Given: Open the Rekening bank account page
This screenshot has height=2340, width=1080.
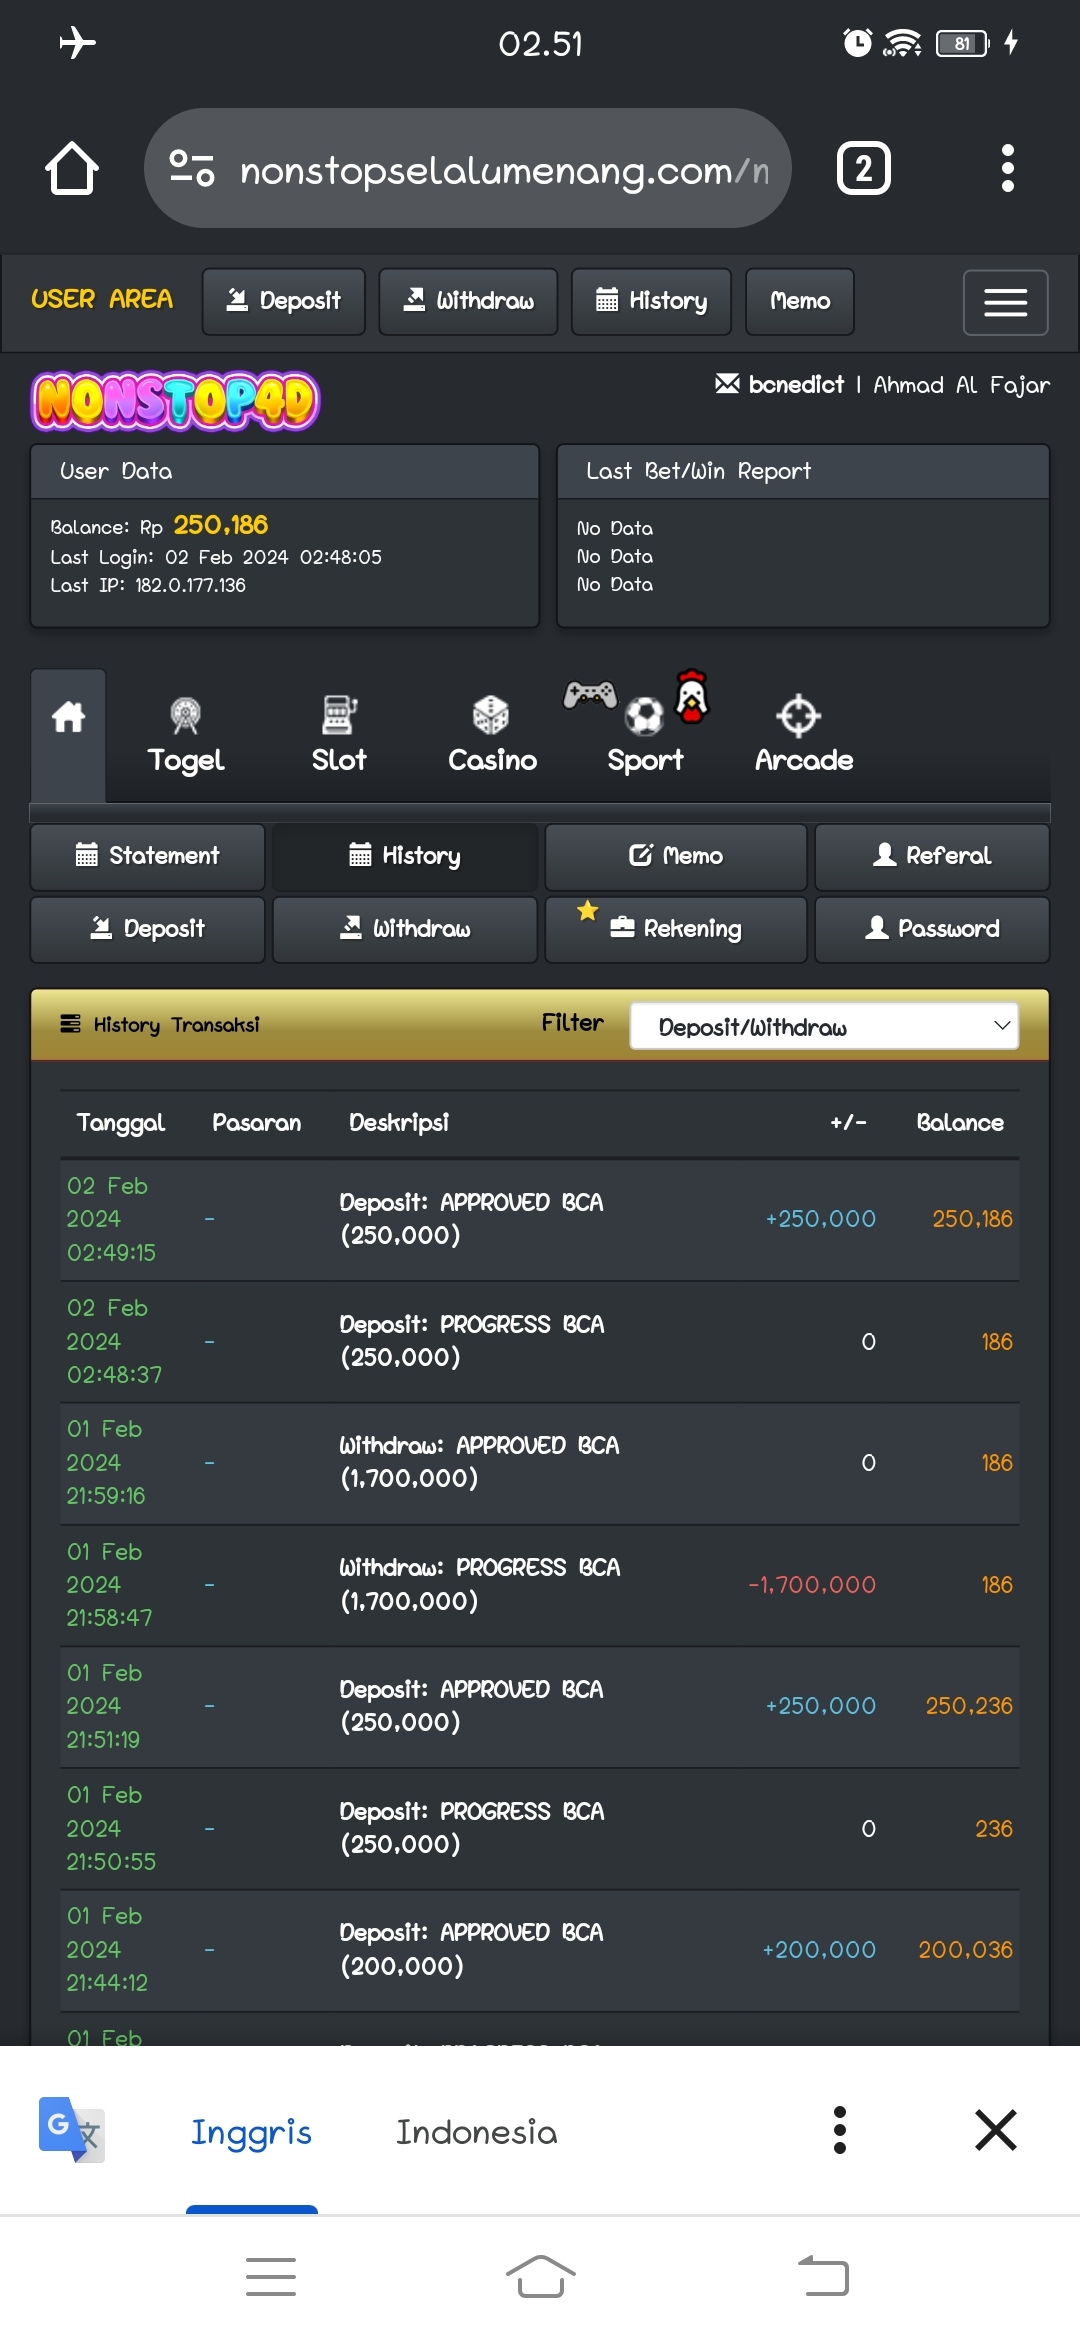Looking at the screenshot, I should tap(676, 929).
